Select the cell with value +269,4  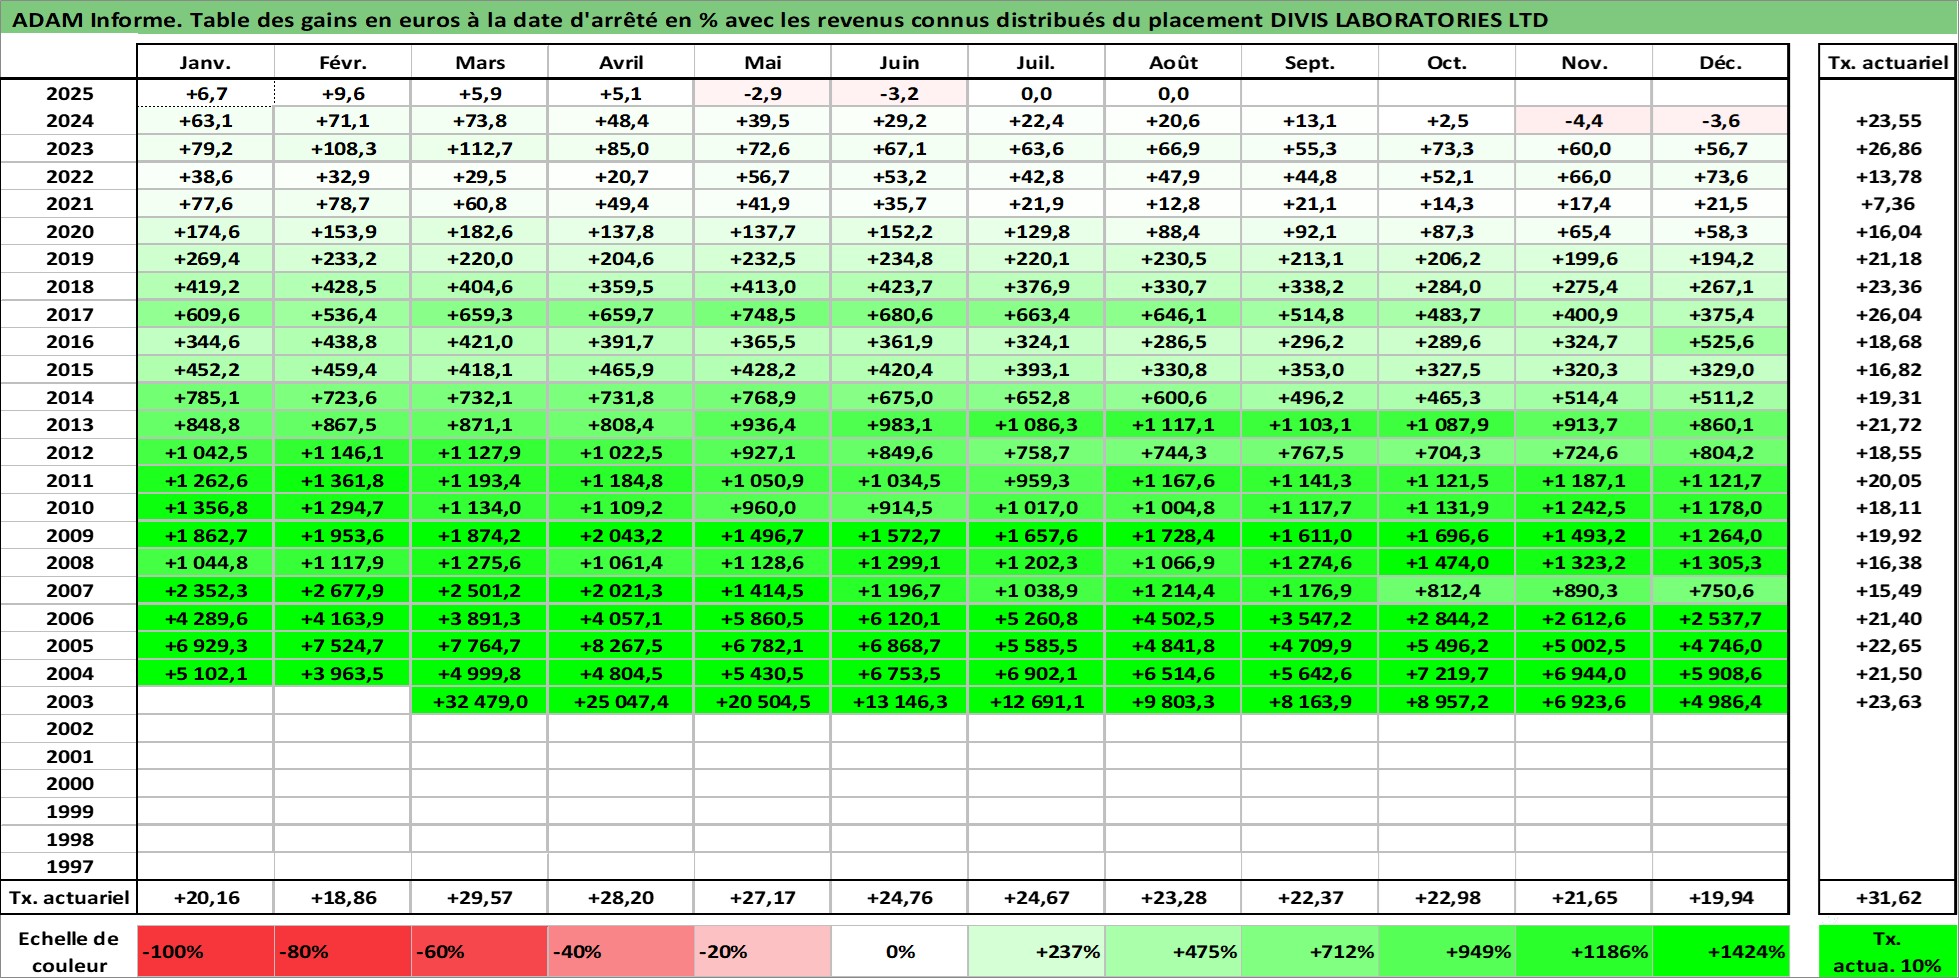pyautogui.click(x=205, y=258)
